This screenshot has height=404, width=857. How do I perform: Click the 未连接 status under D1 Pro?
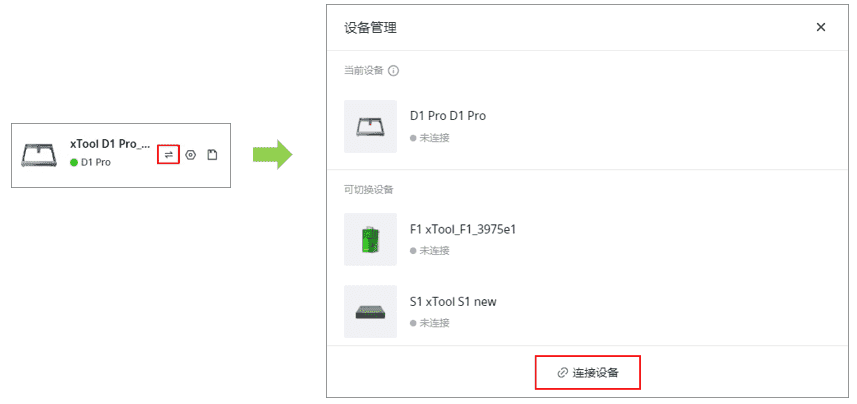click(430, 138)
